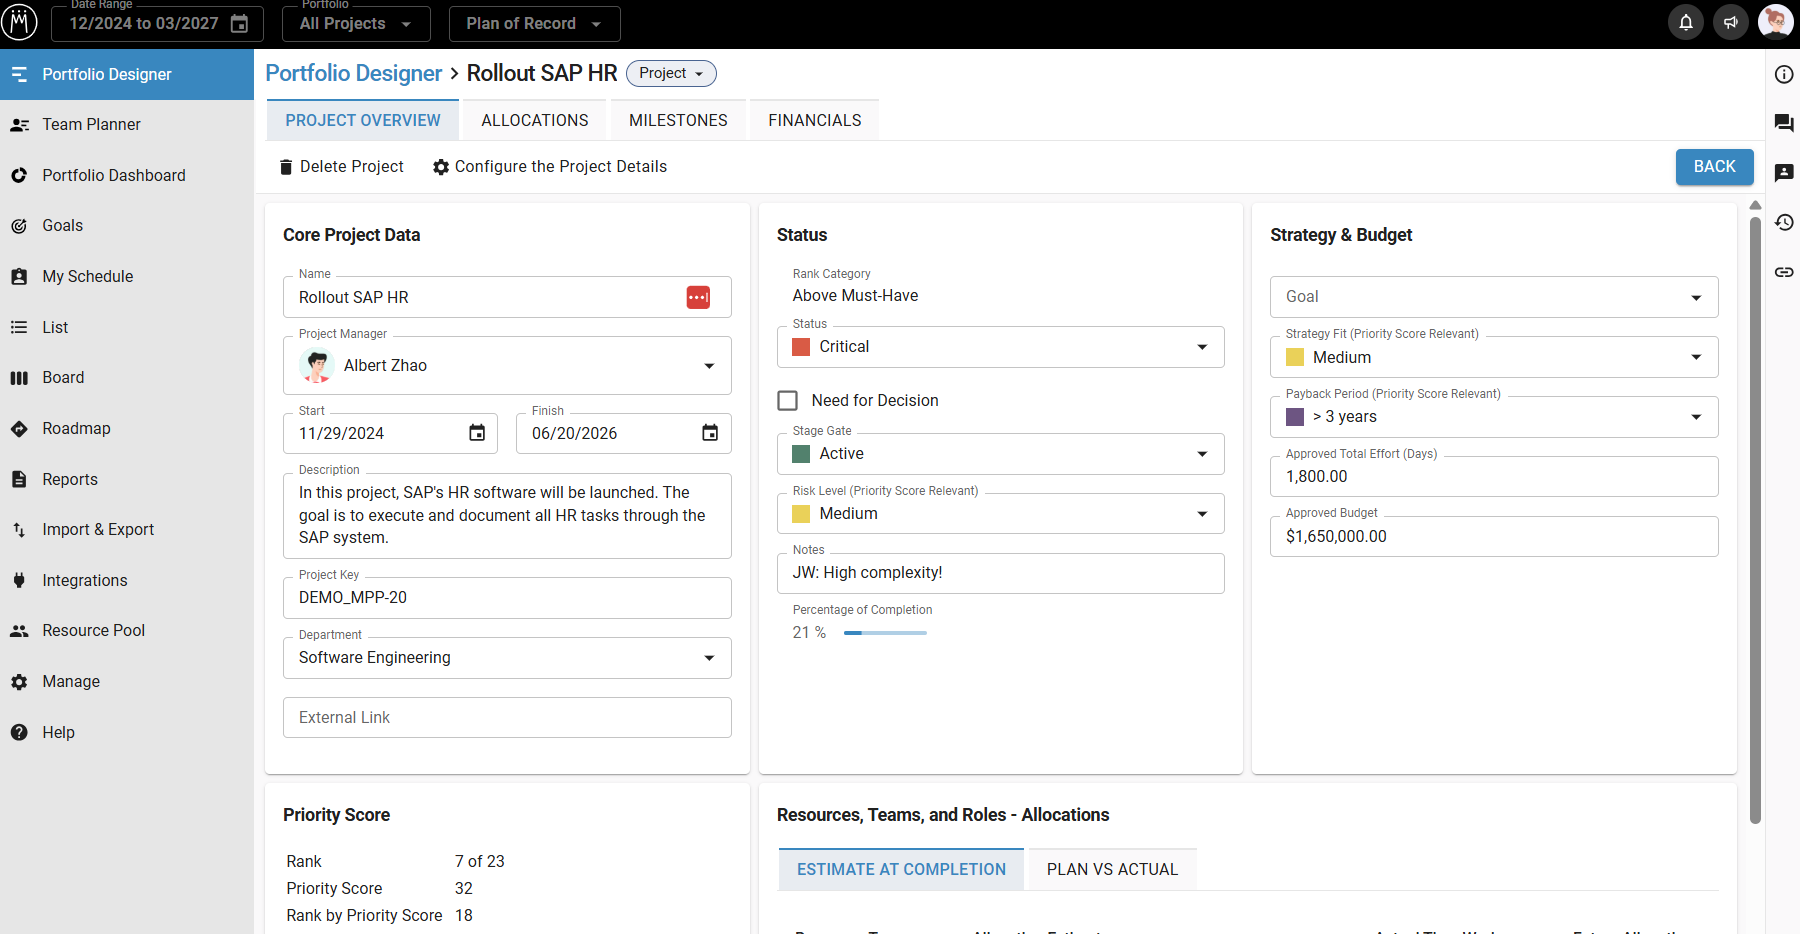Click the BACK button
The width and height of the screenshot is (1800, 934).
pyautogui.click(x=1714, y=167)
